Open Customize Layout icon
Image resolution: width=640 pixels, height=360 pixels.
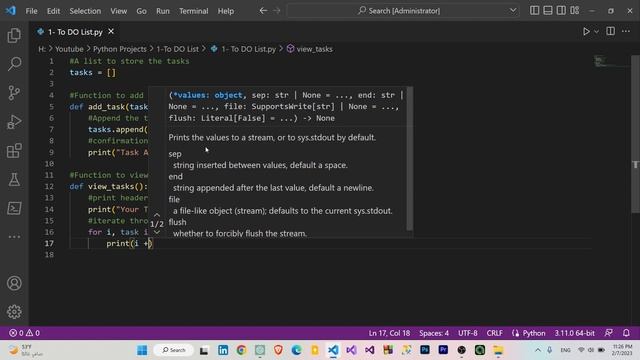575,11
